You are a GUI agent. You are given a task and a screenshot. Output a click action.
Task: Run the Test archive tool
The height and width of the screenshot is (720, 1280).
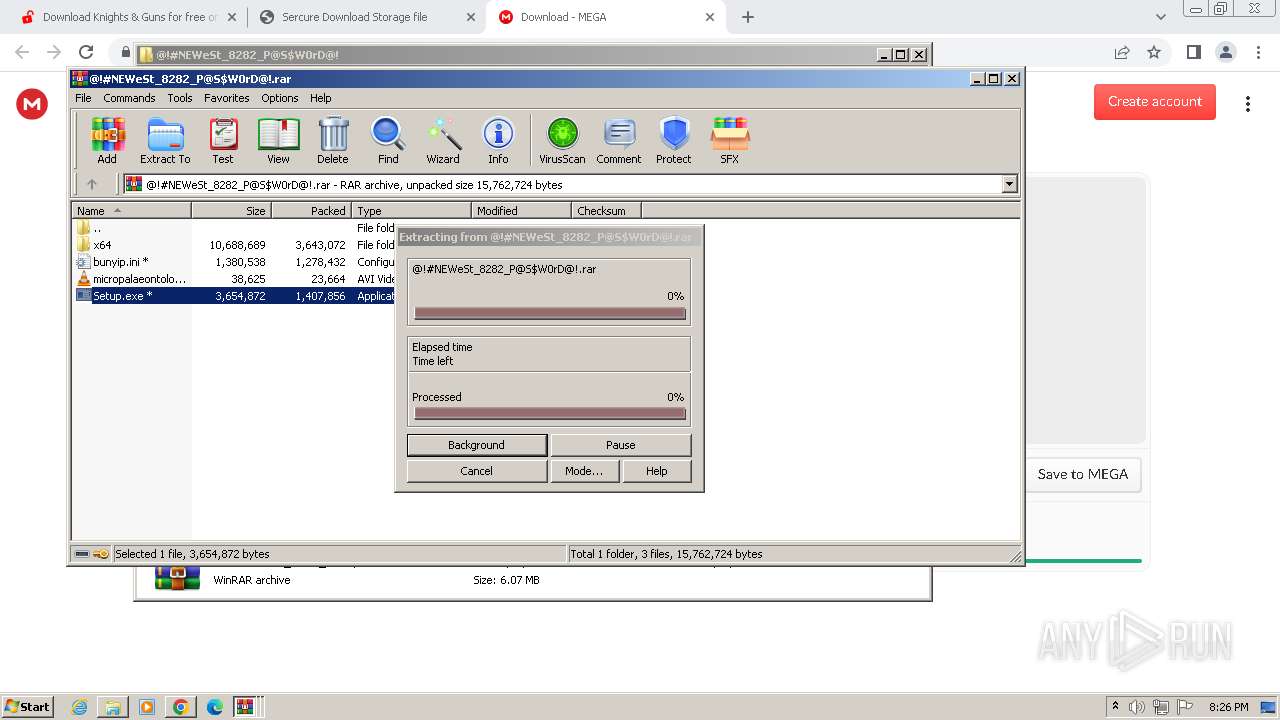pos(223,140)
